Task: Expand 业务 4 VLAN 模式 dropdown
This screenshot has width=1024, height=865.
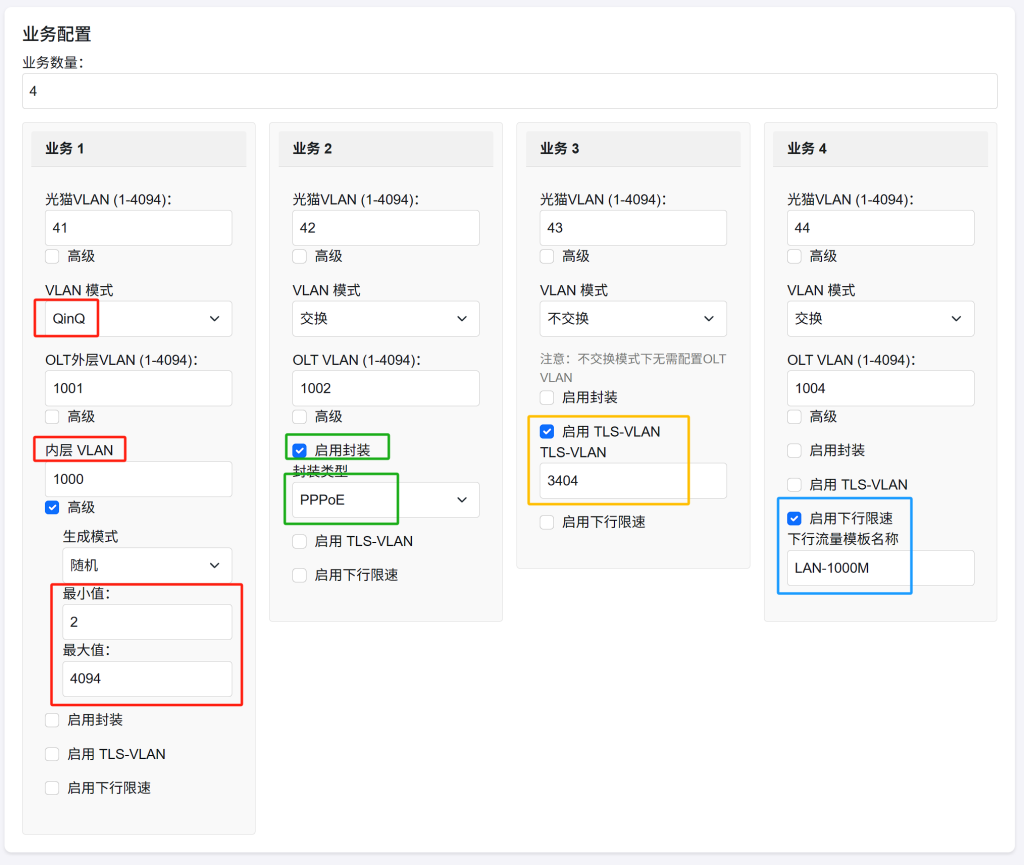Action: pos(880,319)
